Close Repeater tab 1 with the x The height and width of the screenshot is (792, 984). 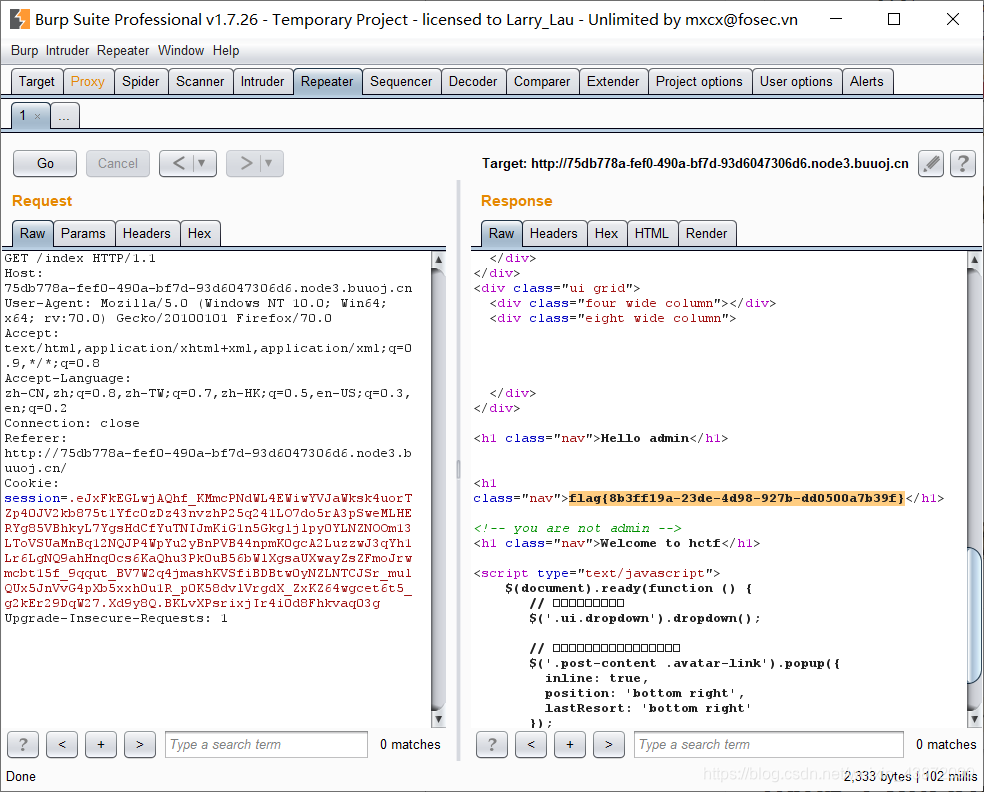tap(38, 116)
